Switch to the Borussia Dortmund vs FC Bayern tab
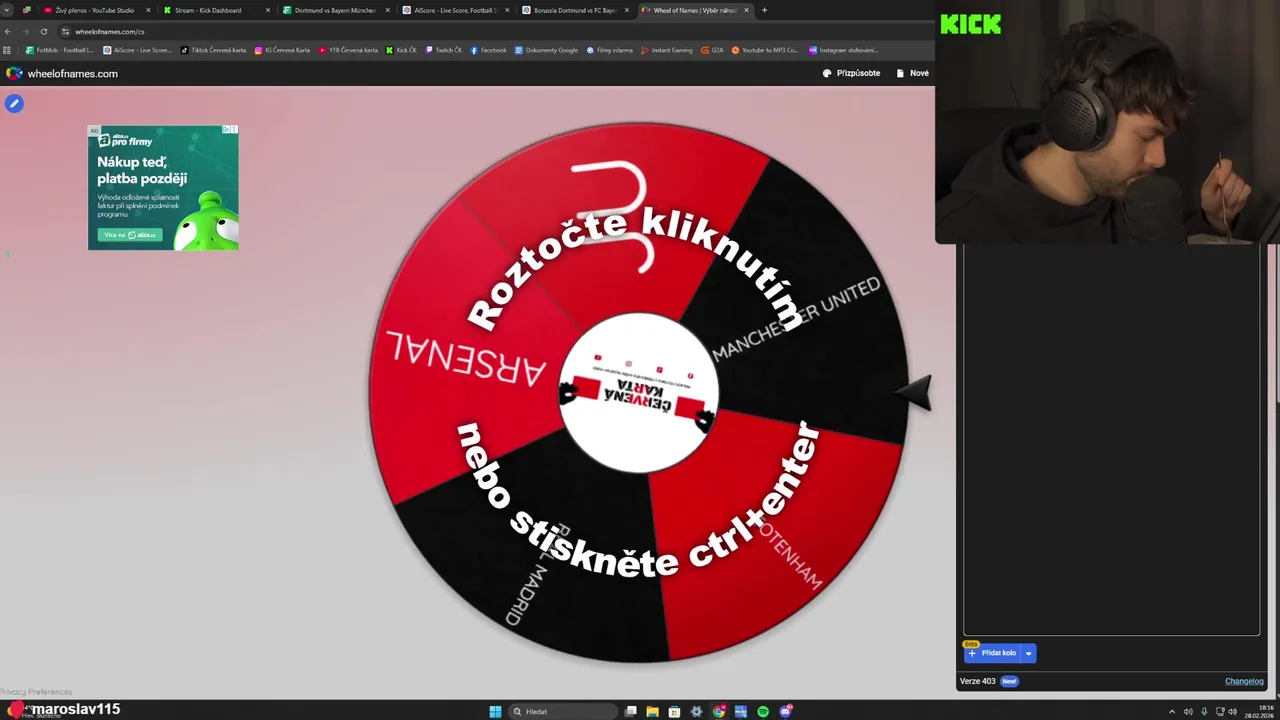Viewport: 1280px width, 720px height. (x=575, y=10)
